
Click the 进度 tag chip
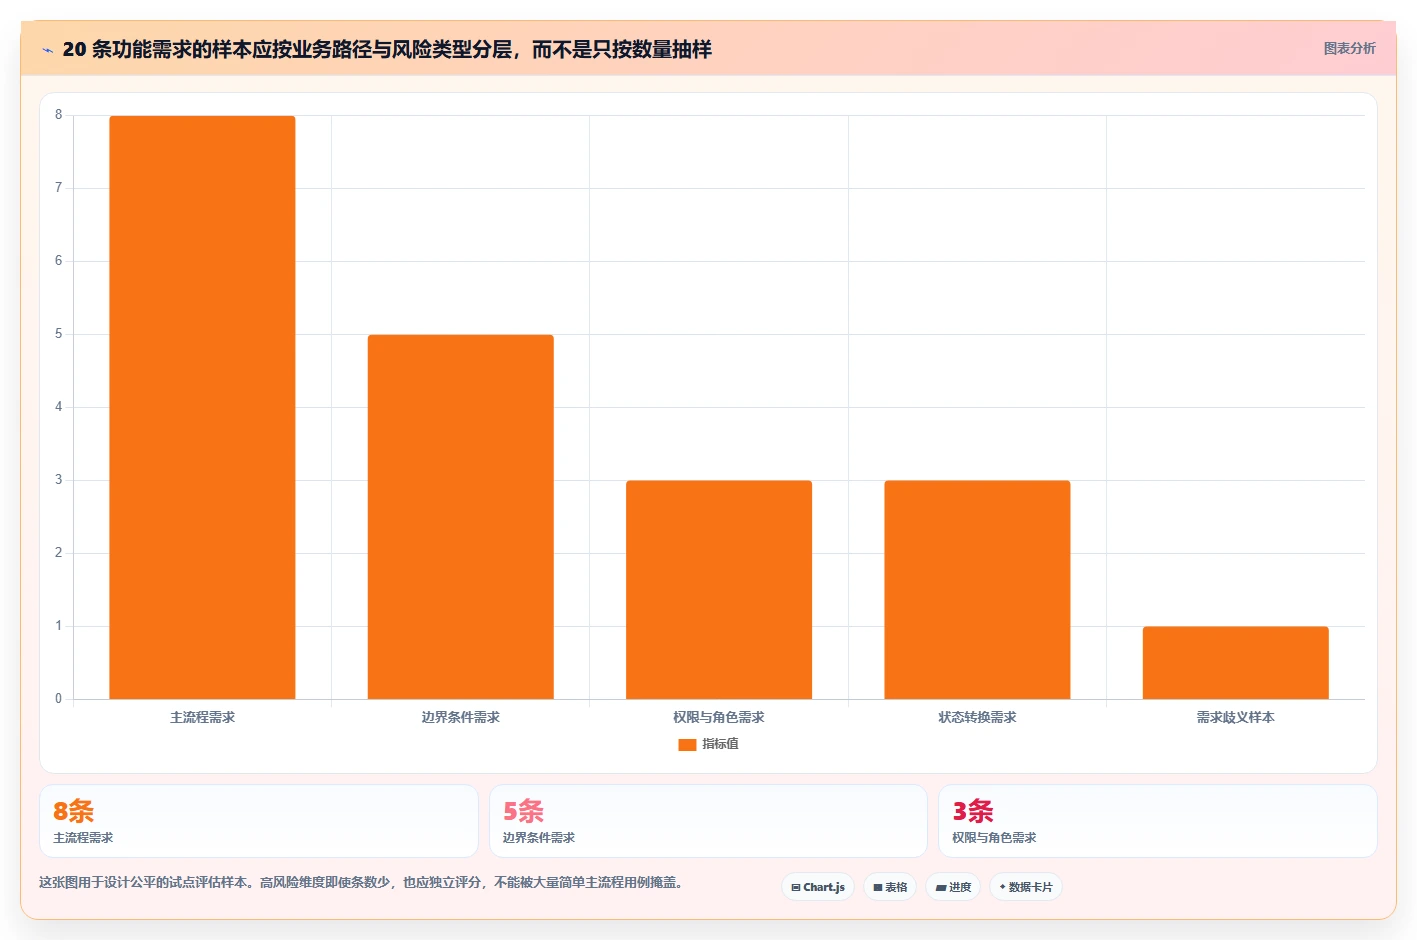click(x=953, y=887)
